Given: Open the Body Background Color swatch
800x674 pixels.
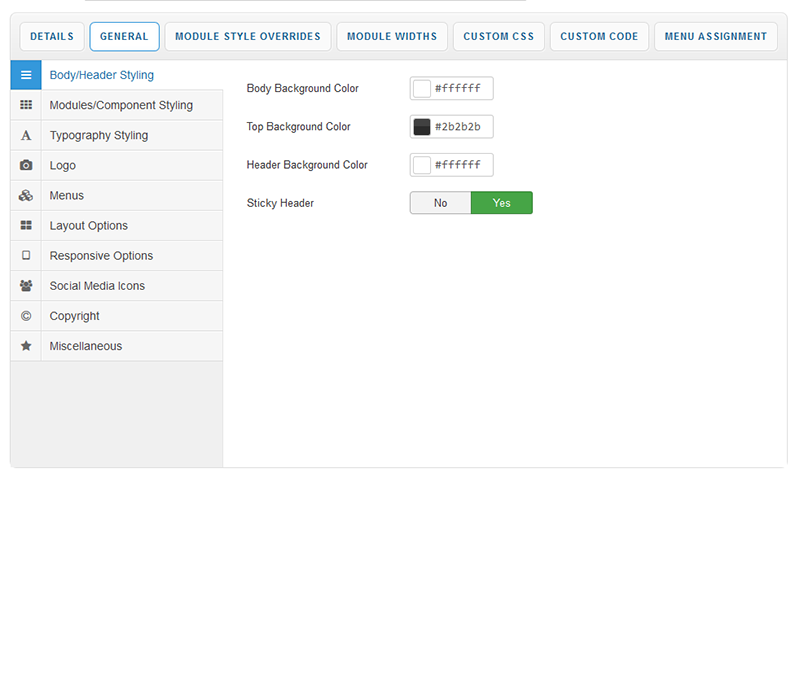Looking at the screenshot, I should (422, 89).
